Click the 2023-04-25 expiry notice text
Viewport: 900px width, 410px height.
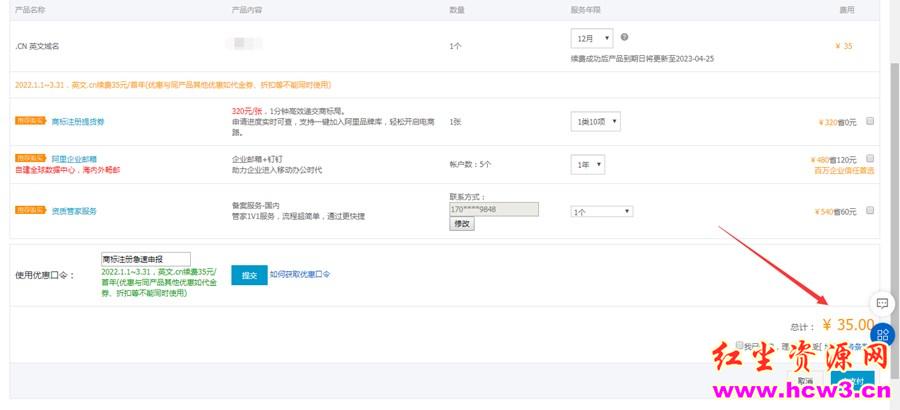click(642, 59)
